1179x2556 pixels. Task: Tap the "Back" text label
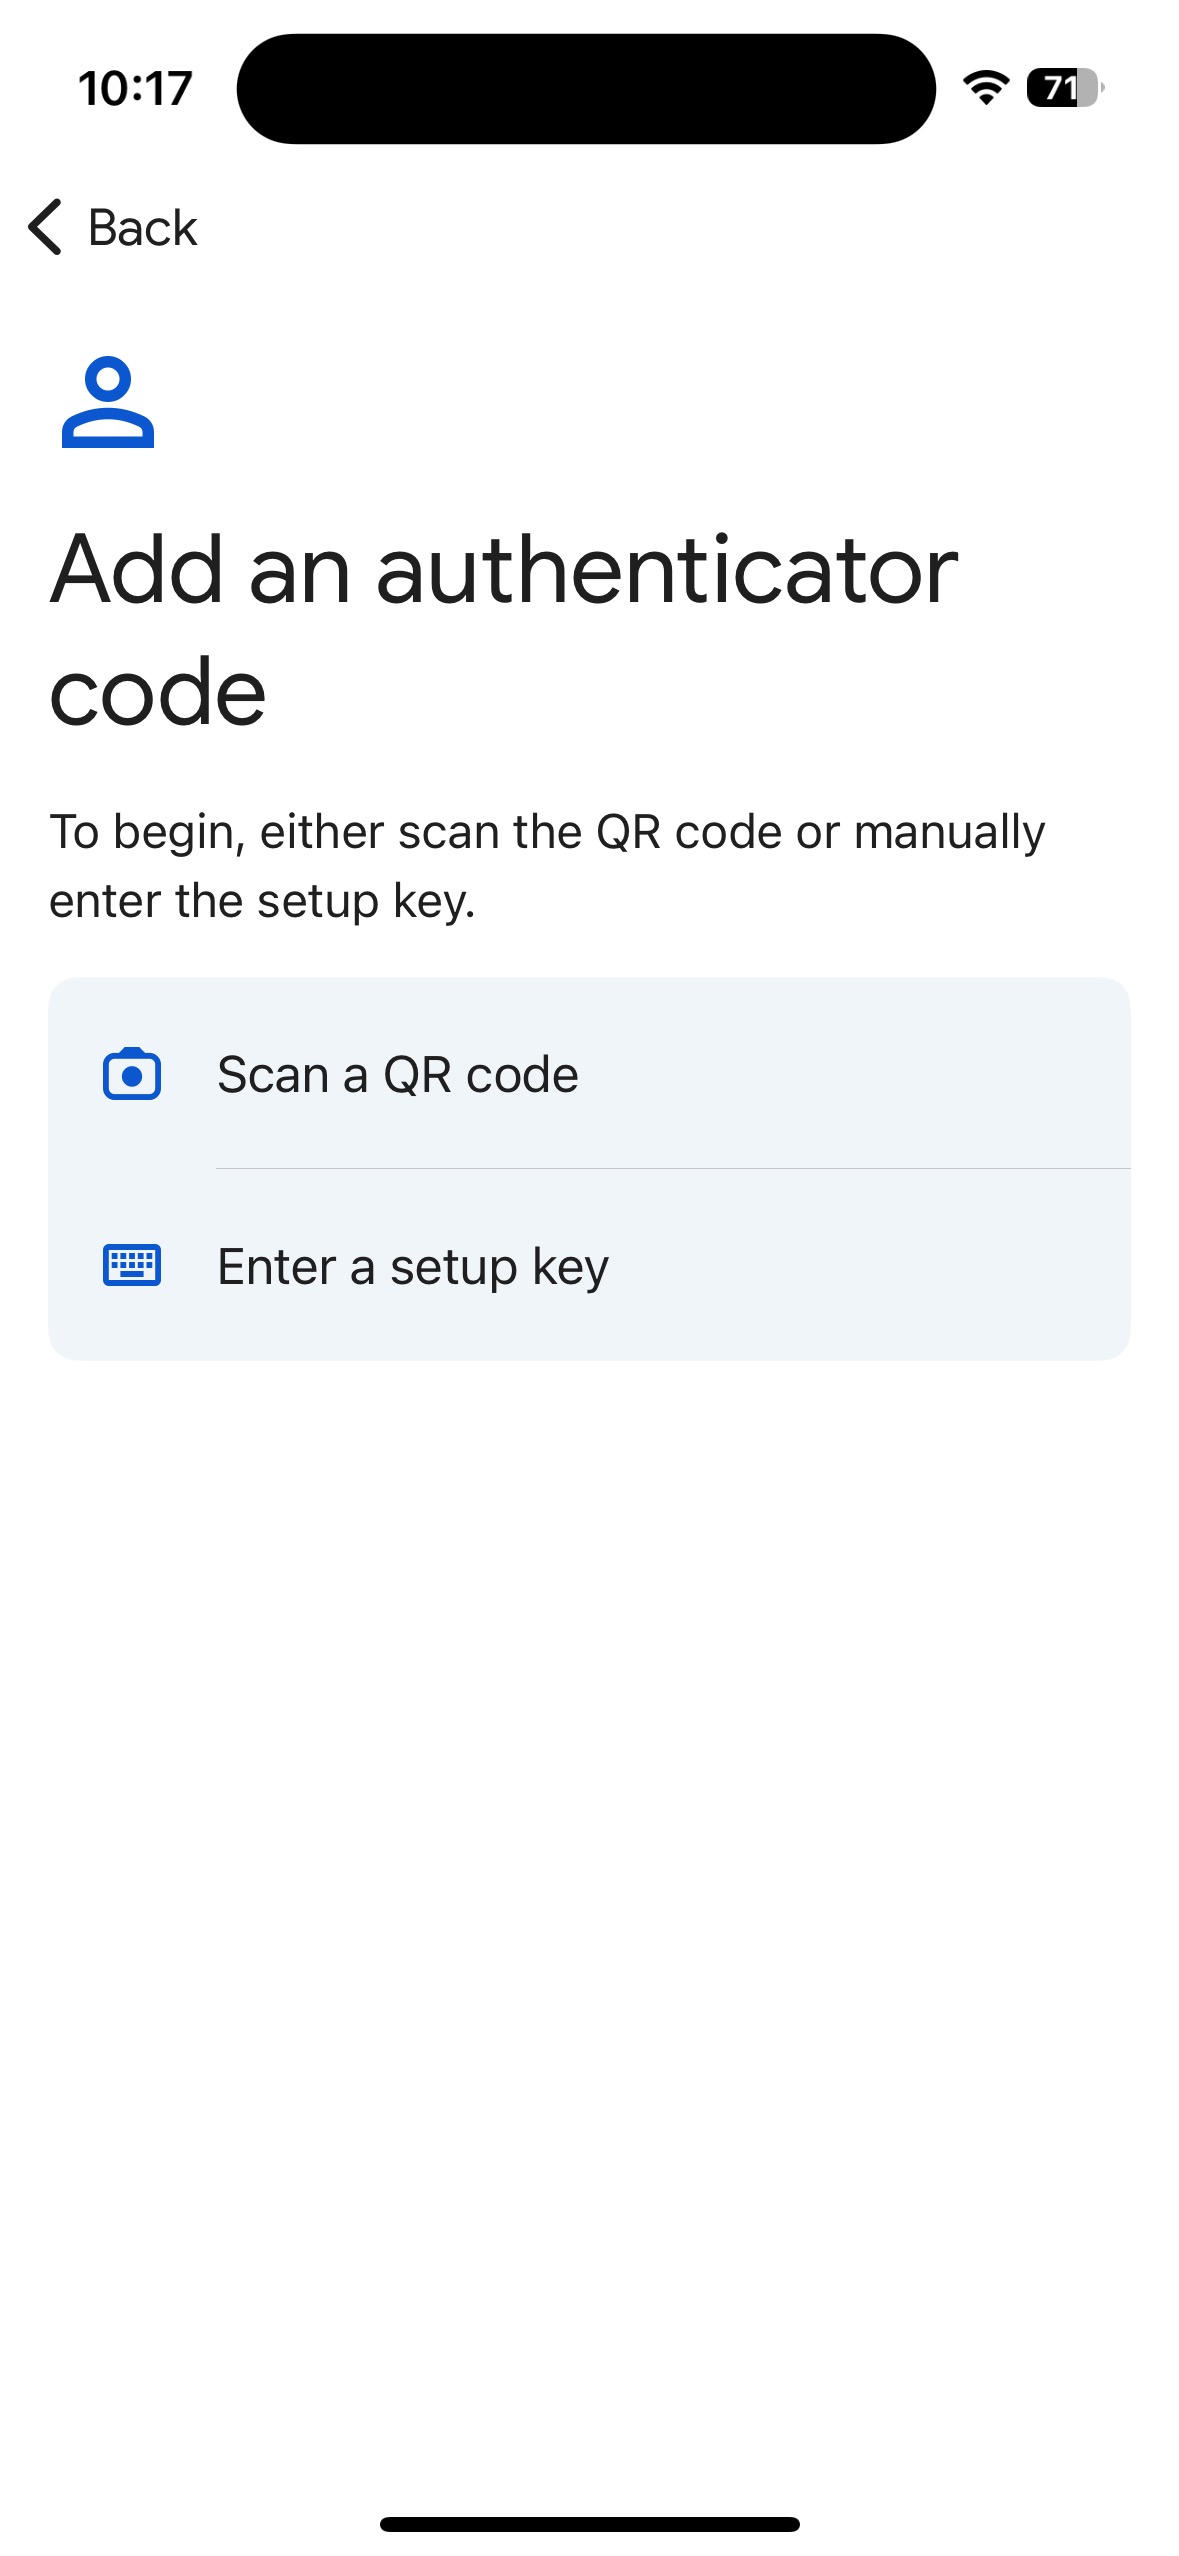tap(142, 228)
